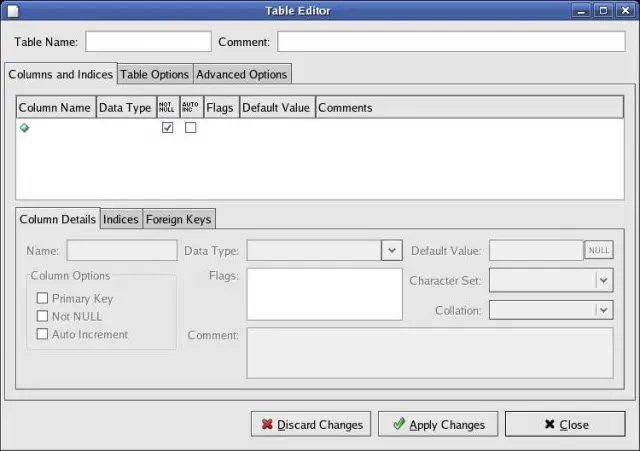Uncheck the NOT NULL checkbox in column row
This screenshot has height=451, width=640.
tap(168, 128)
